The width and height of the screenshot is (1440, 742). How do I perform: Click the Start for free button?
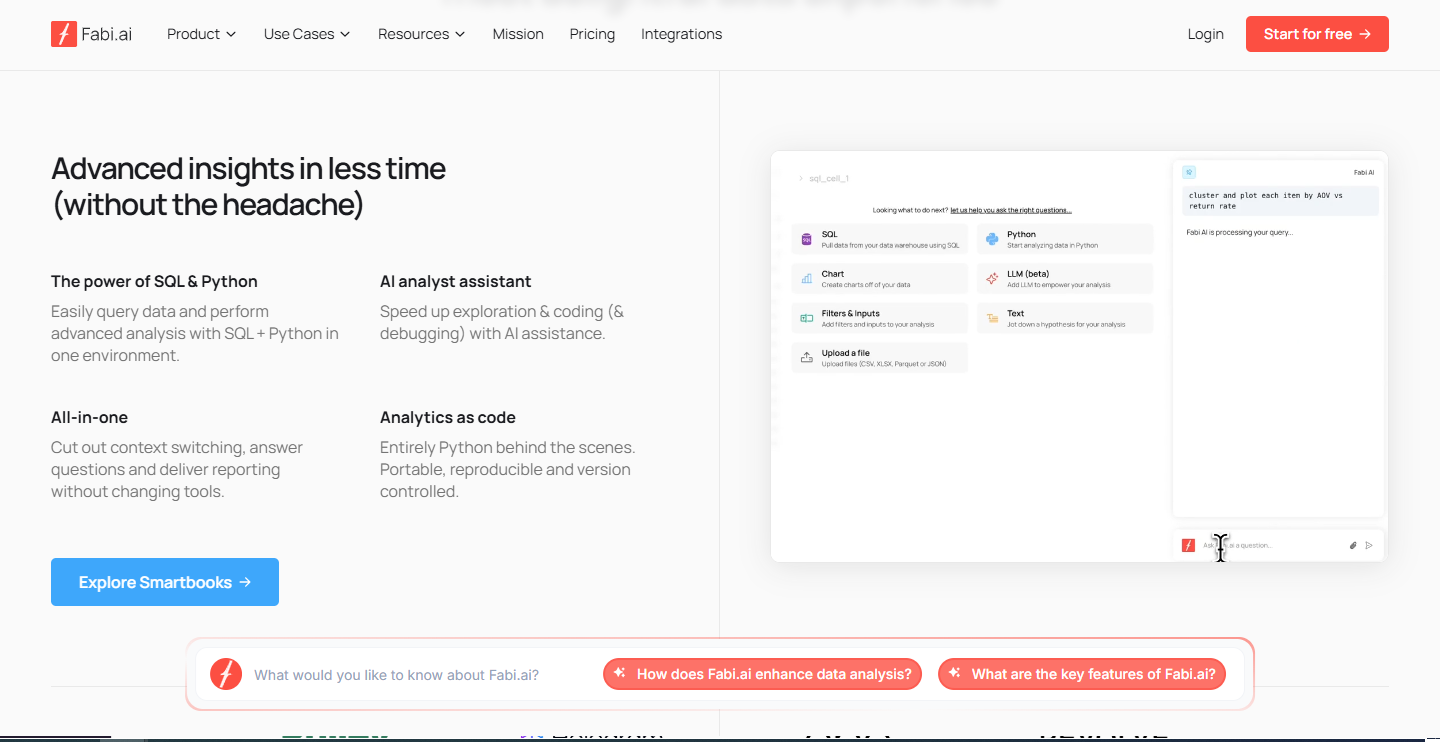(1317, 34)
